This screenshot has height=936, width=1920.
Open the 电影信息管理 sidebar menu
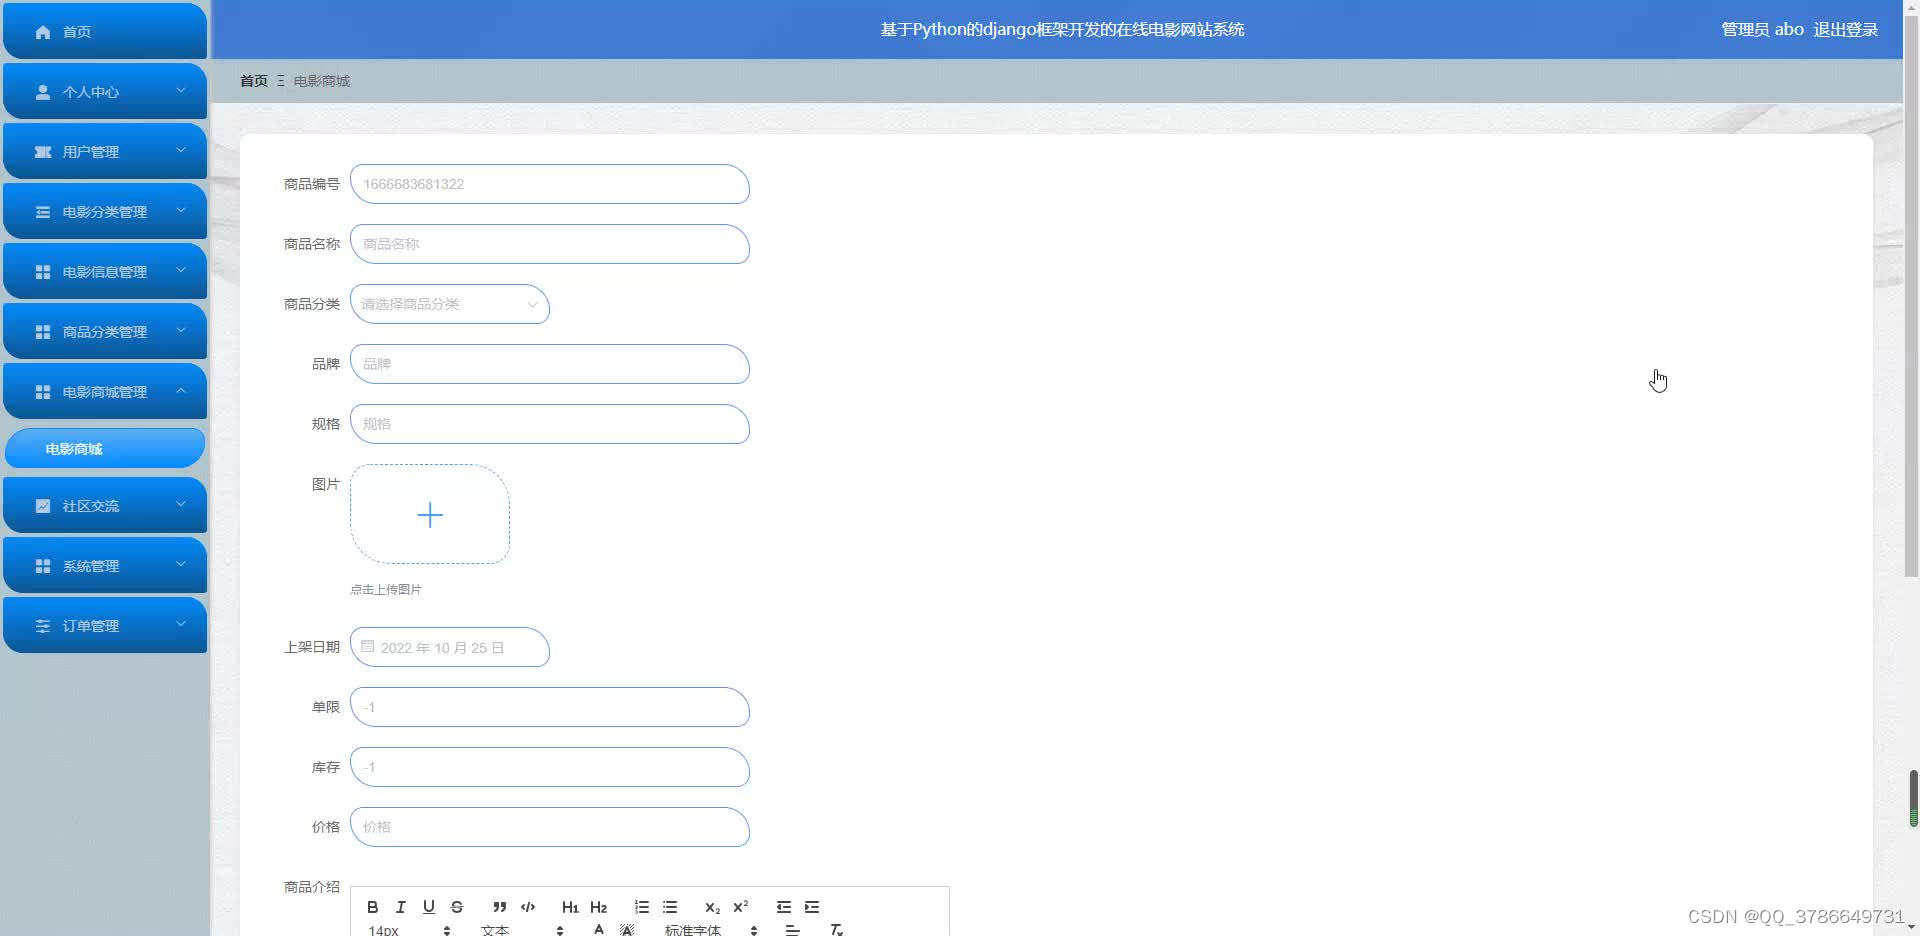pos(105,271)
